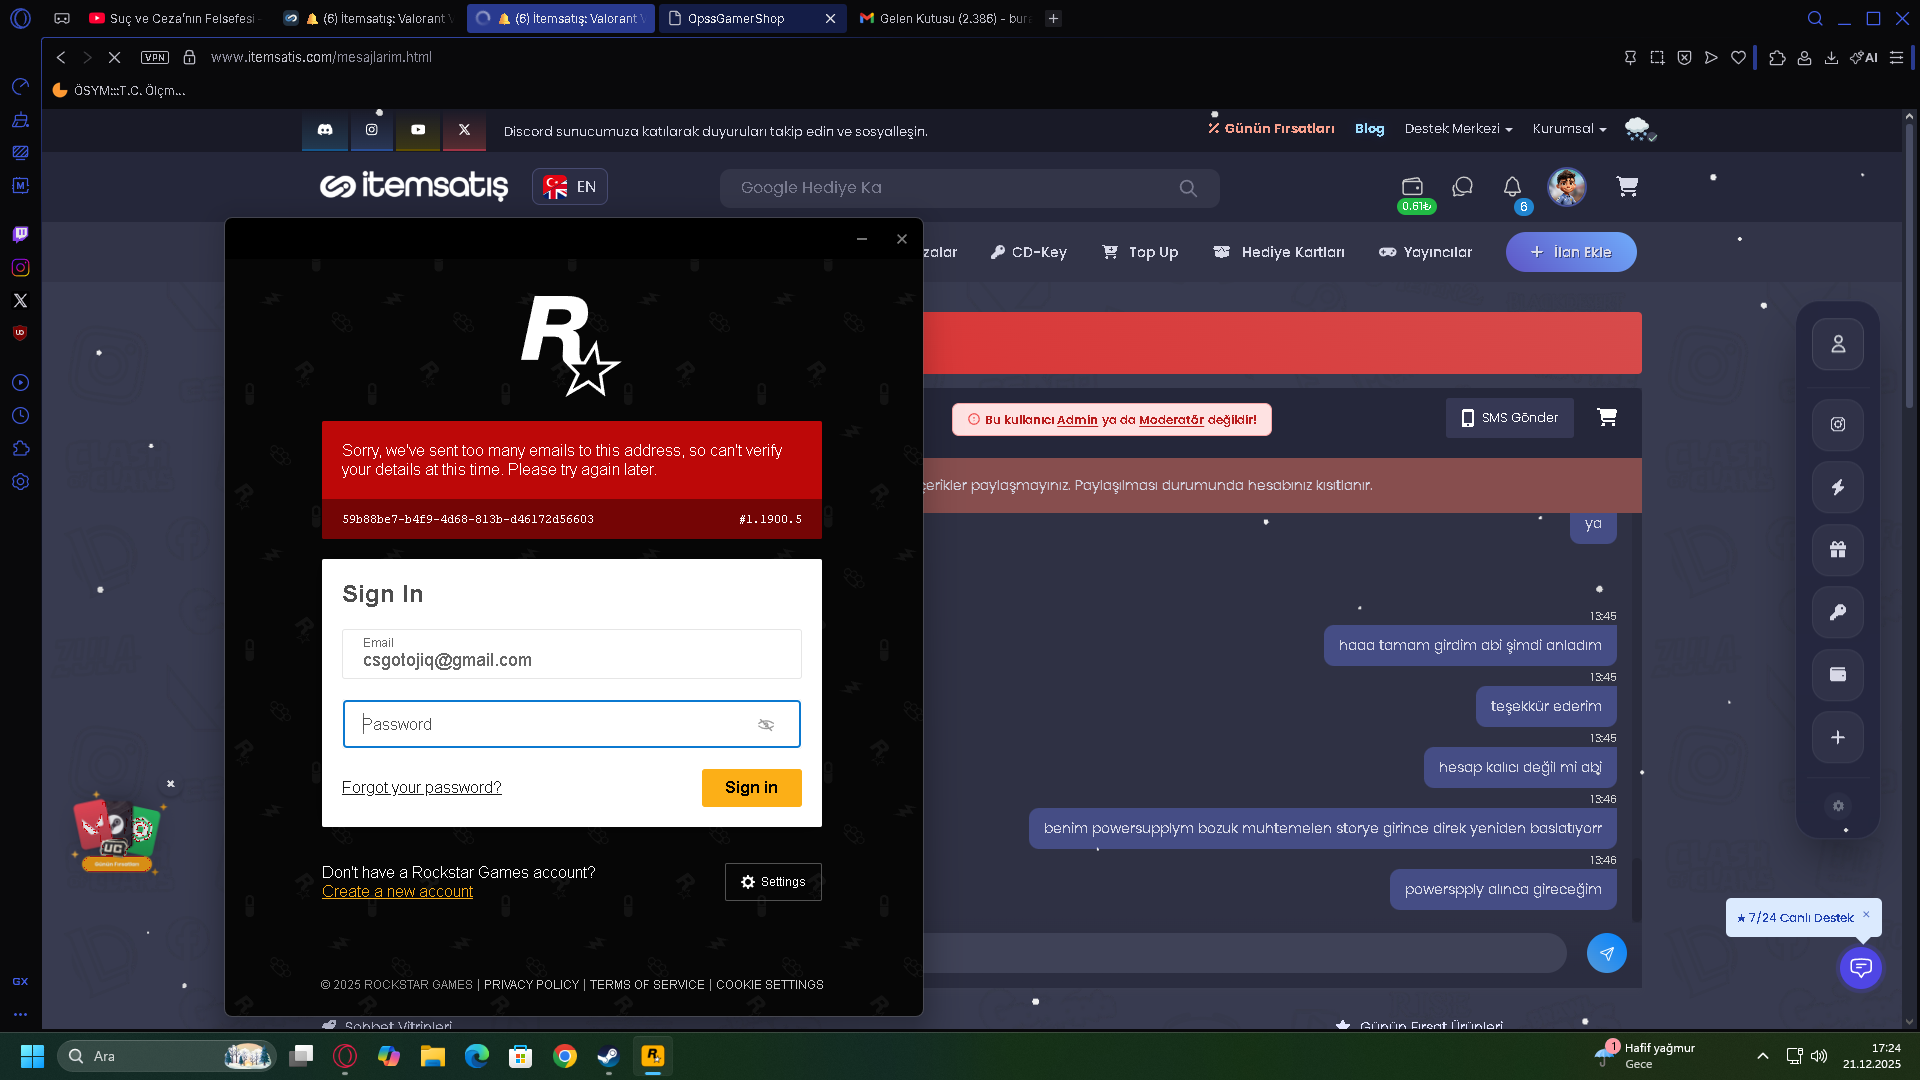1920x1080 pixels.
Task: Click the plus icon in the right floating panel
Action: (x=1838, y=738)
